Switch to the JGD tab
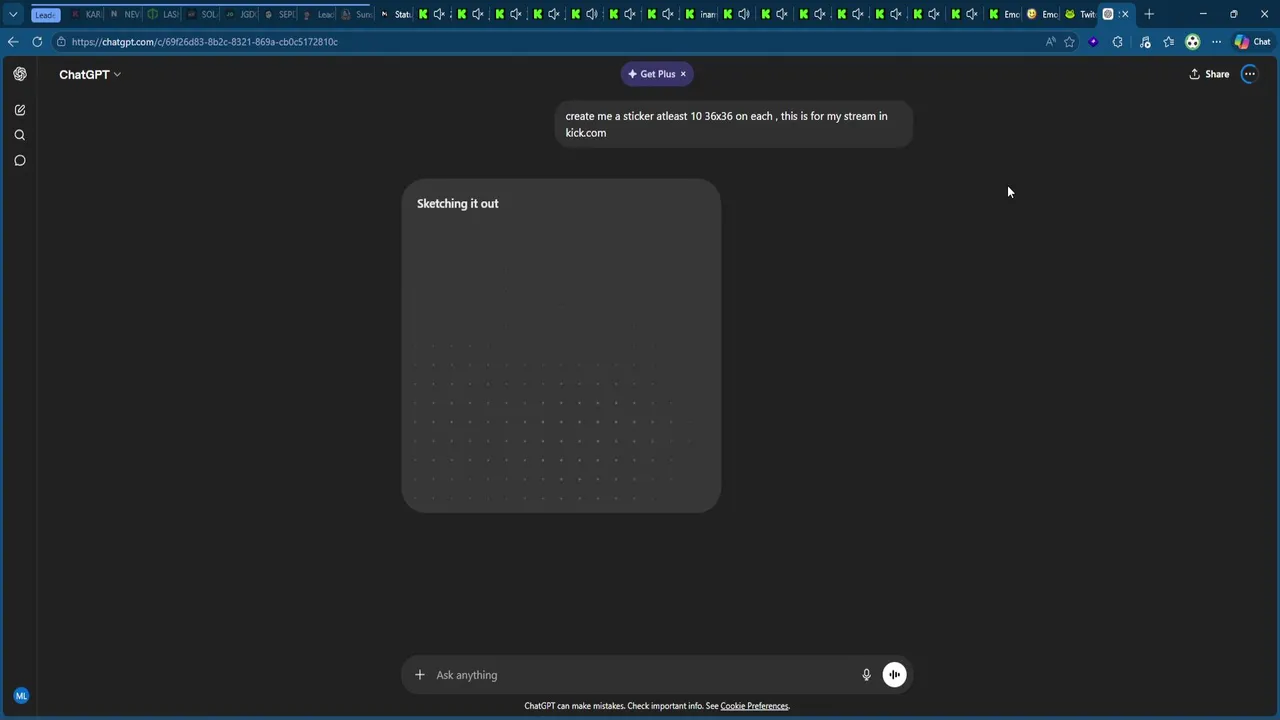Screen dimensions: 1280x720 click(x=240, y=14)
